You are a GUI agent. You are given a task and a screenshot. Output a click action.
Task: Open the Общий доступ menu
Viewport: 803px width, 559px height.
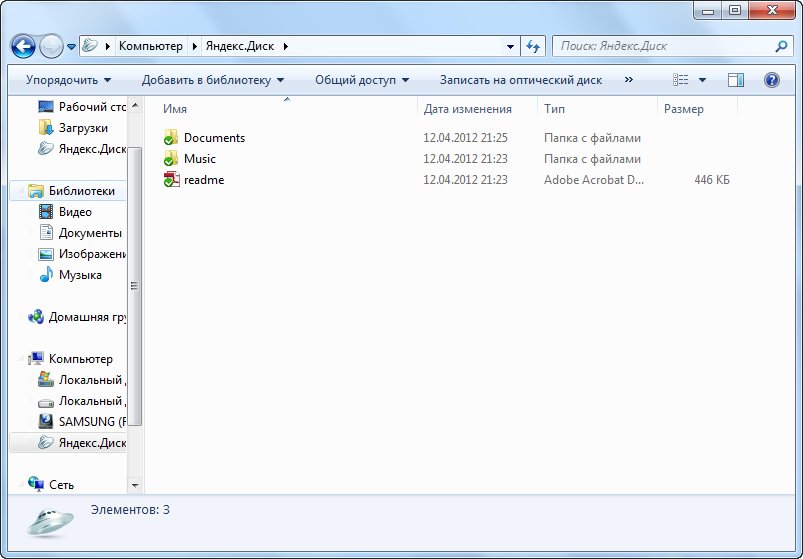pyautogui.click(x=362, y=80)
